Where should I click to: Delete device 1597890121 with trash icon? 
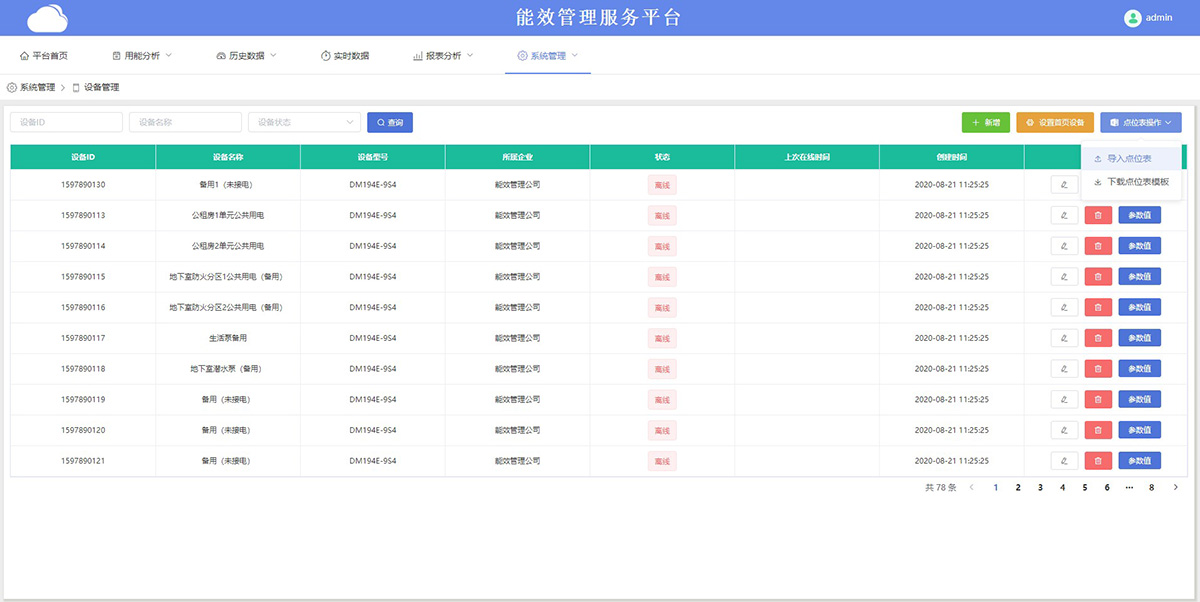1098,461
